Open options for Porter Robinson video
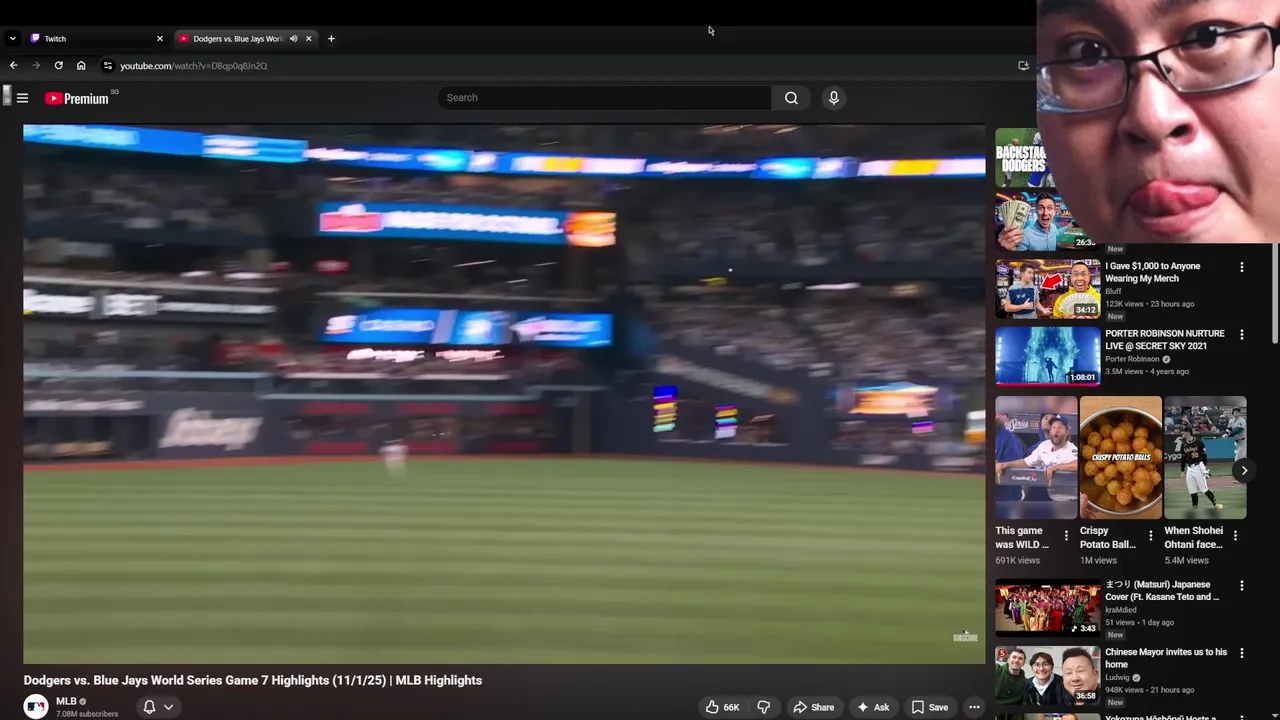Screen dimensions: 1280x720 click(1242, 335)
